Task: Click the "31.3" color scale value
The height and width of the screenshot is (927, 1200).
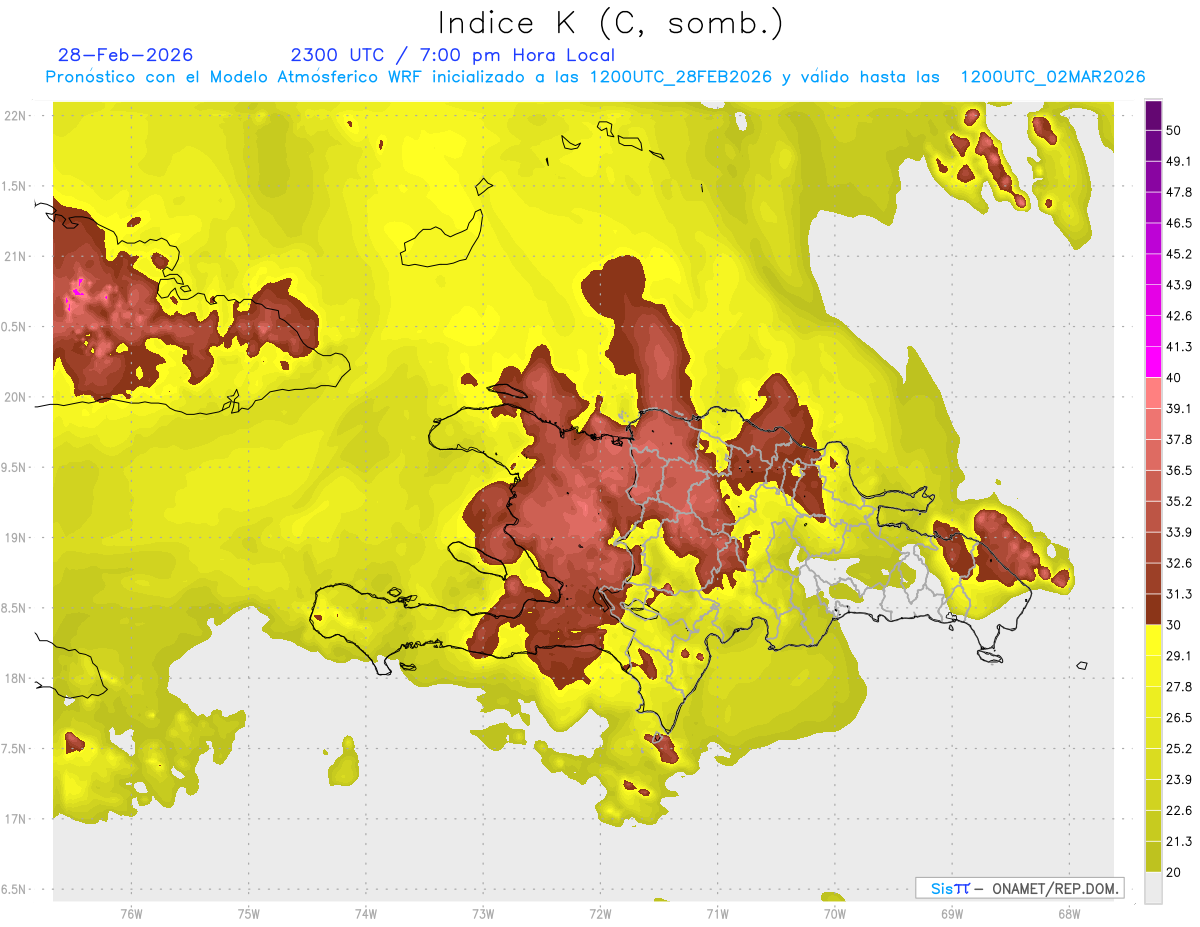Action: point(1179,594)
